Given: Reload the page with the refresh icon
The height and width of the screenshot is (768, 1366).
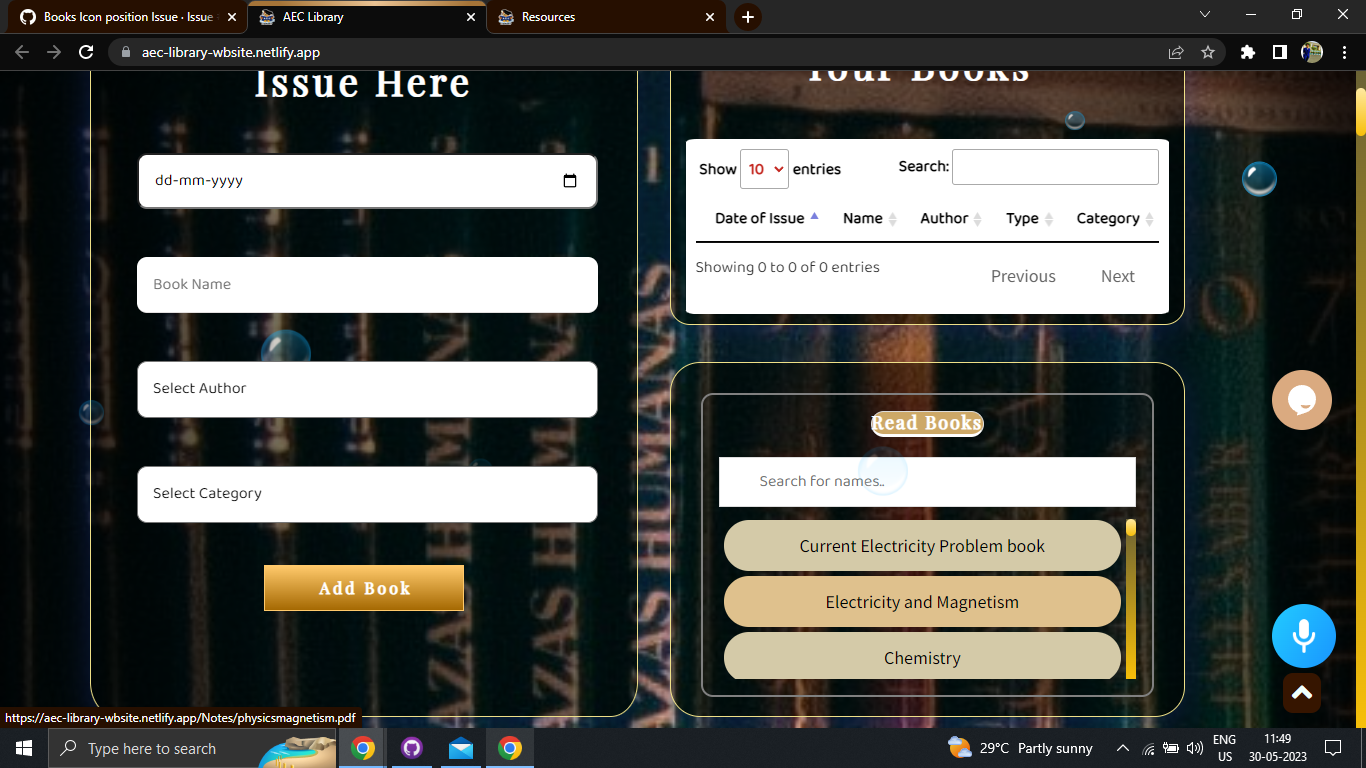Looking at the screenshot, I should point(86,51).
